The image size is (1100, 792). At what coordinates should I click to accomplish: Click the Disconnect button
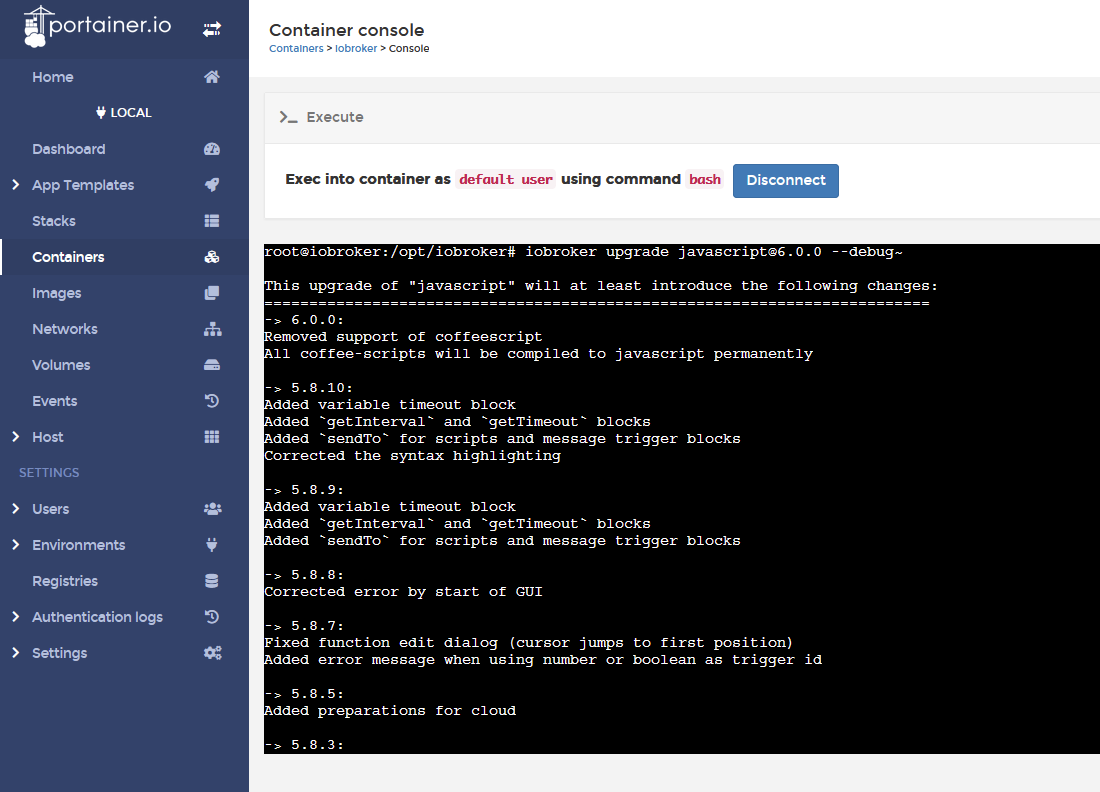coord(786,180)
